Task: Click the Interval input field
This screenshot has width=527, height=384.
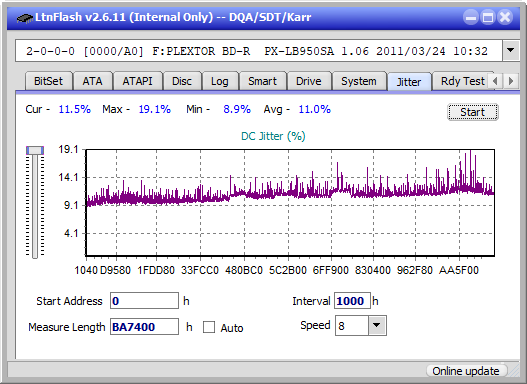Action: point(352,301)
